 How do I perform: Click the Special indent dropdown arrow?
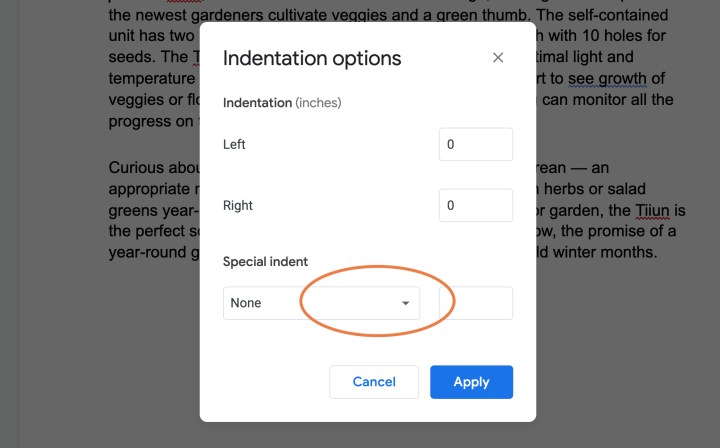click(405, 303)
